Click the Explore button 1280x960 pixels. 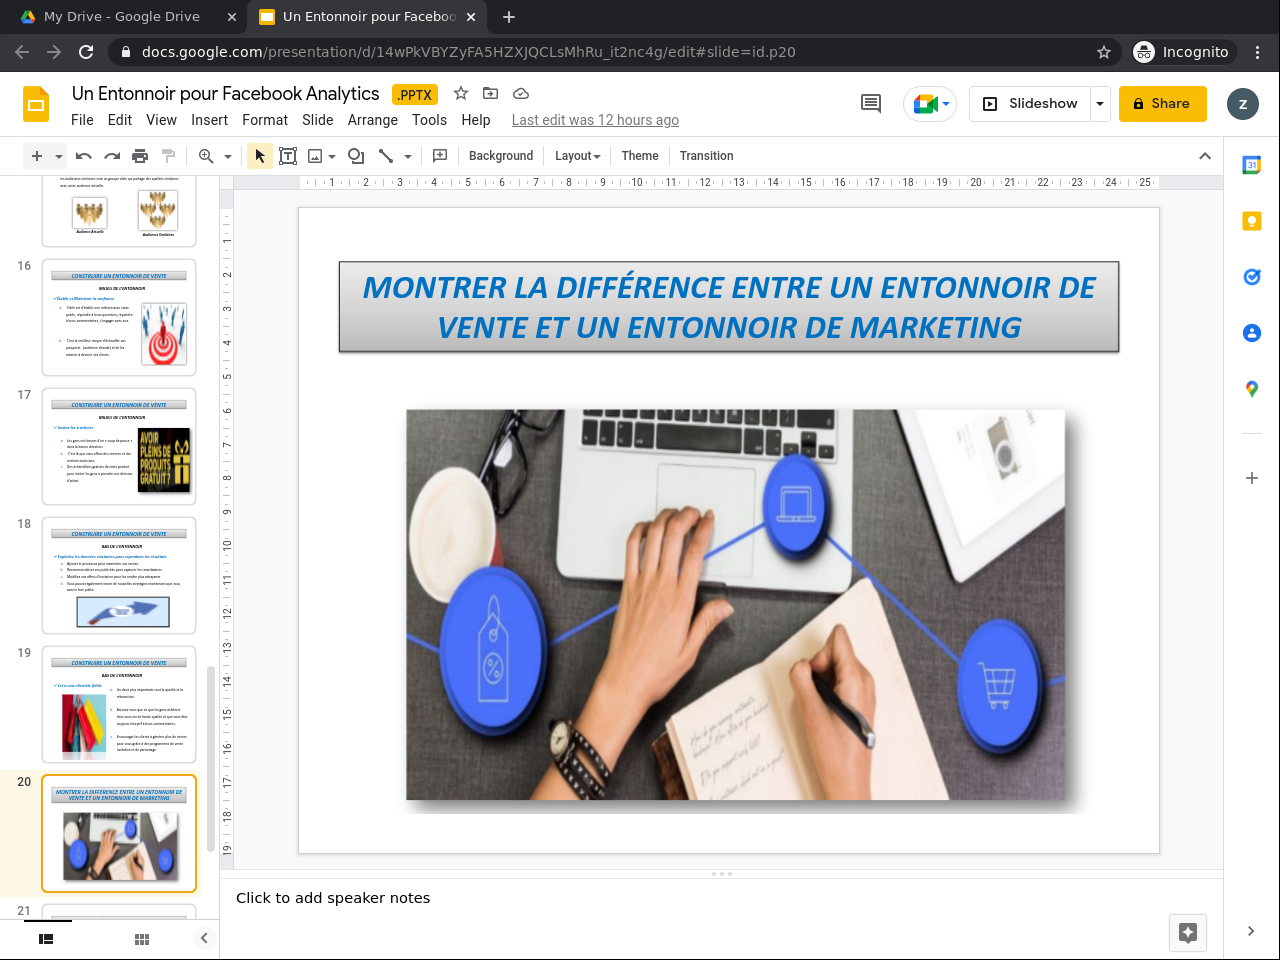(x=1188, y=933)
